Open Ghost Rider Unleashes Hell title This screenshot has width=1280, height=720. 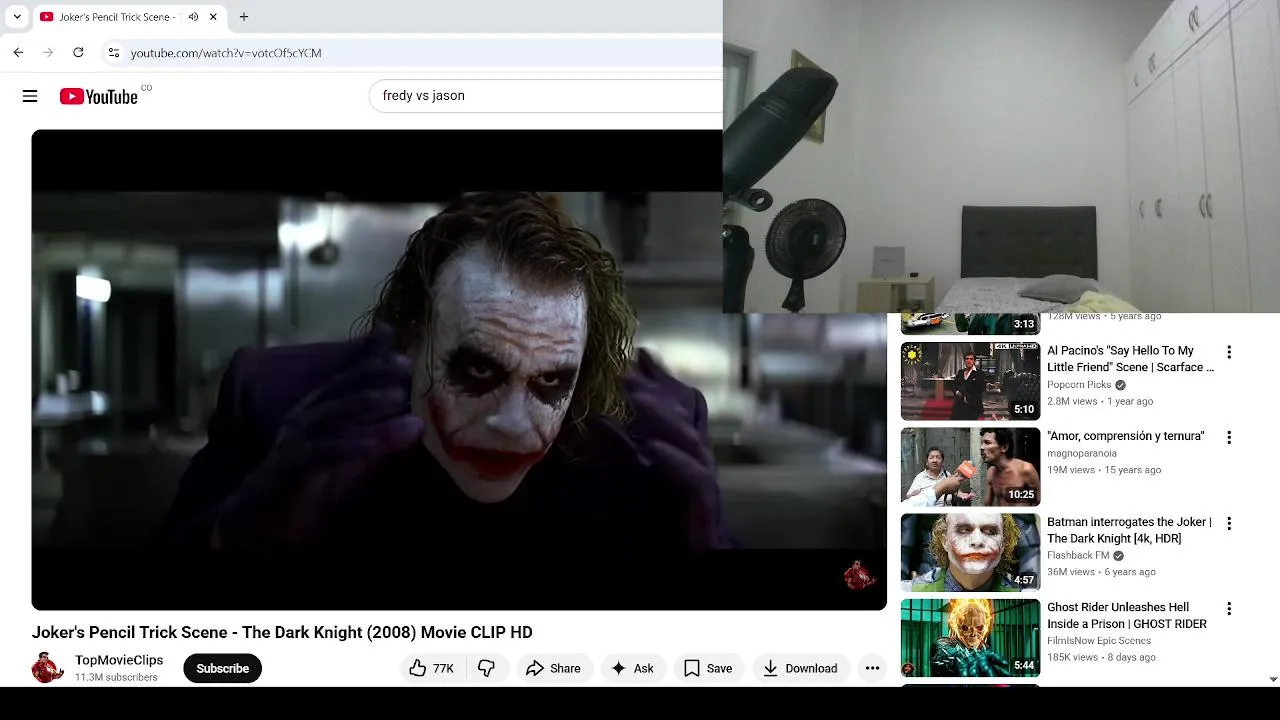1127,615
